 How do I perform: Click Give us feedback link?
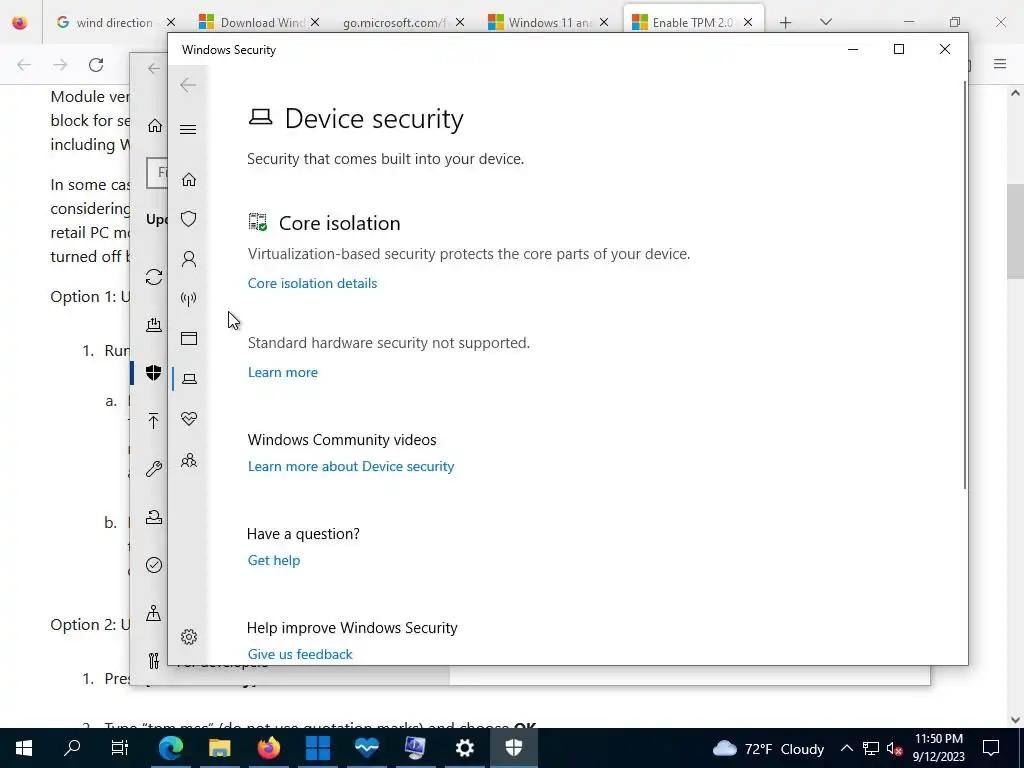tap(300, 654)
